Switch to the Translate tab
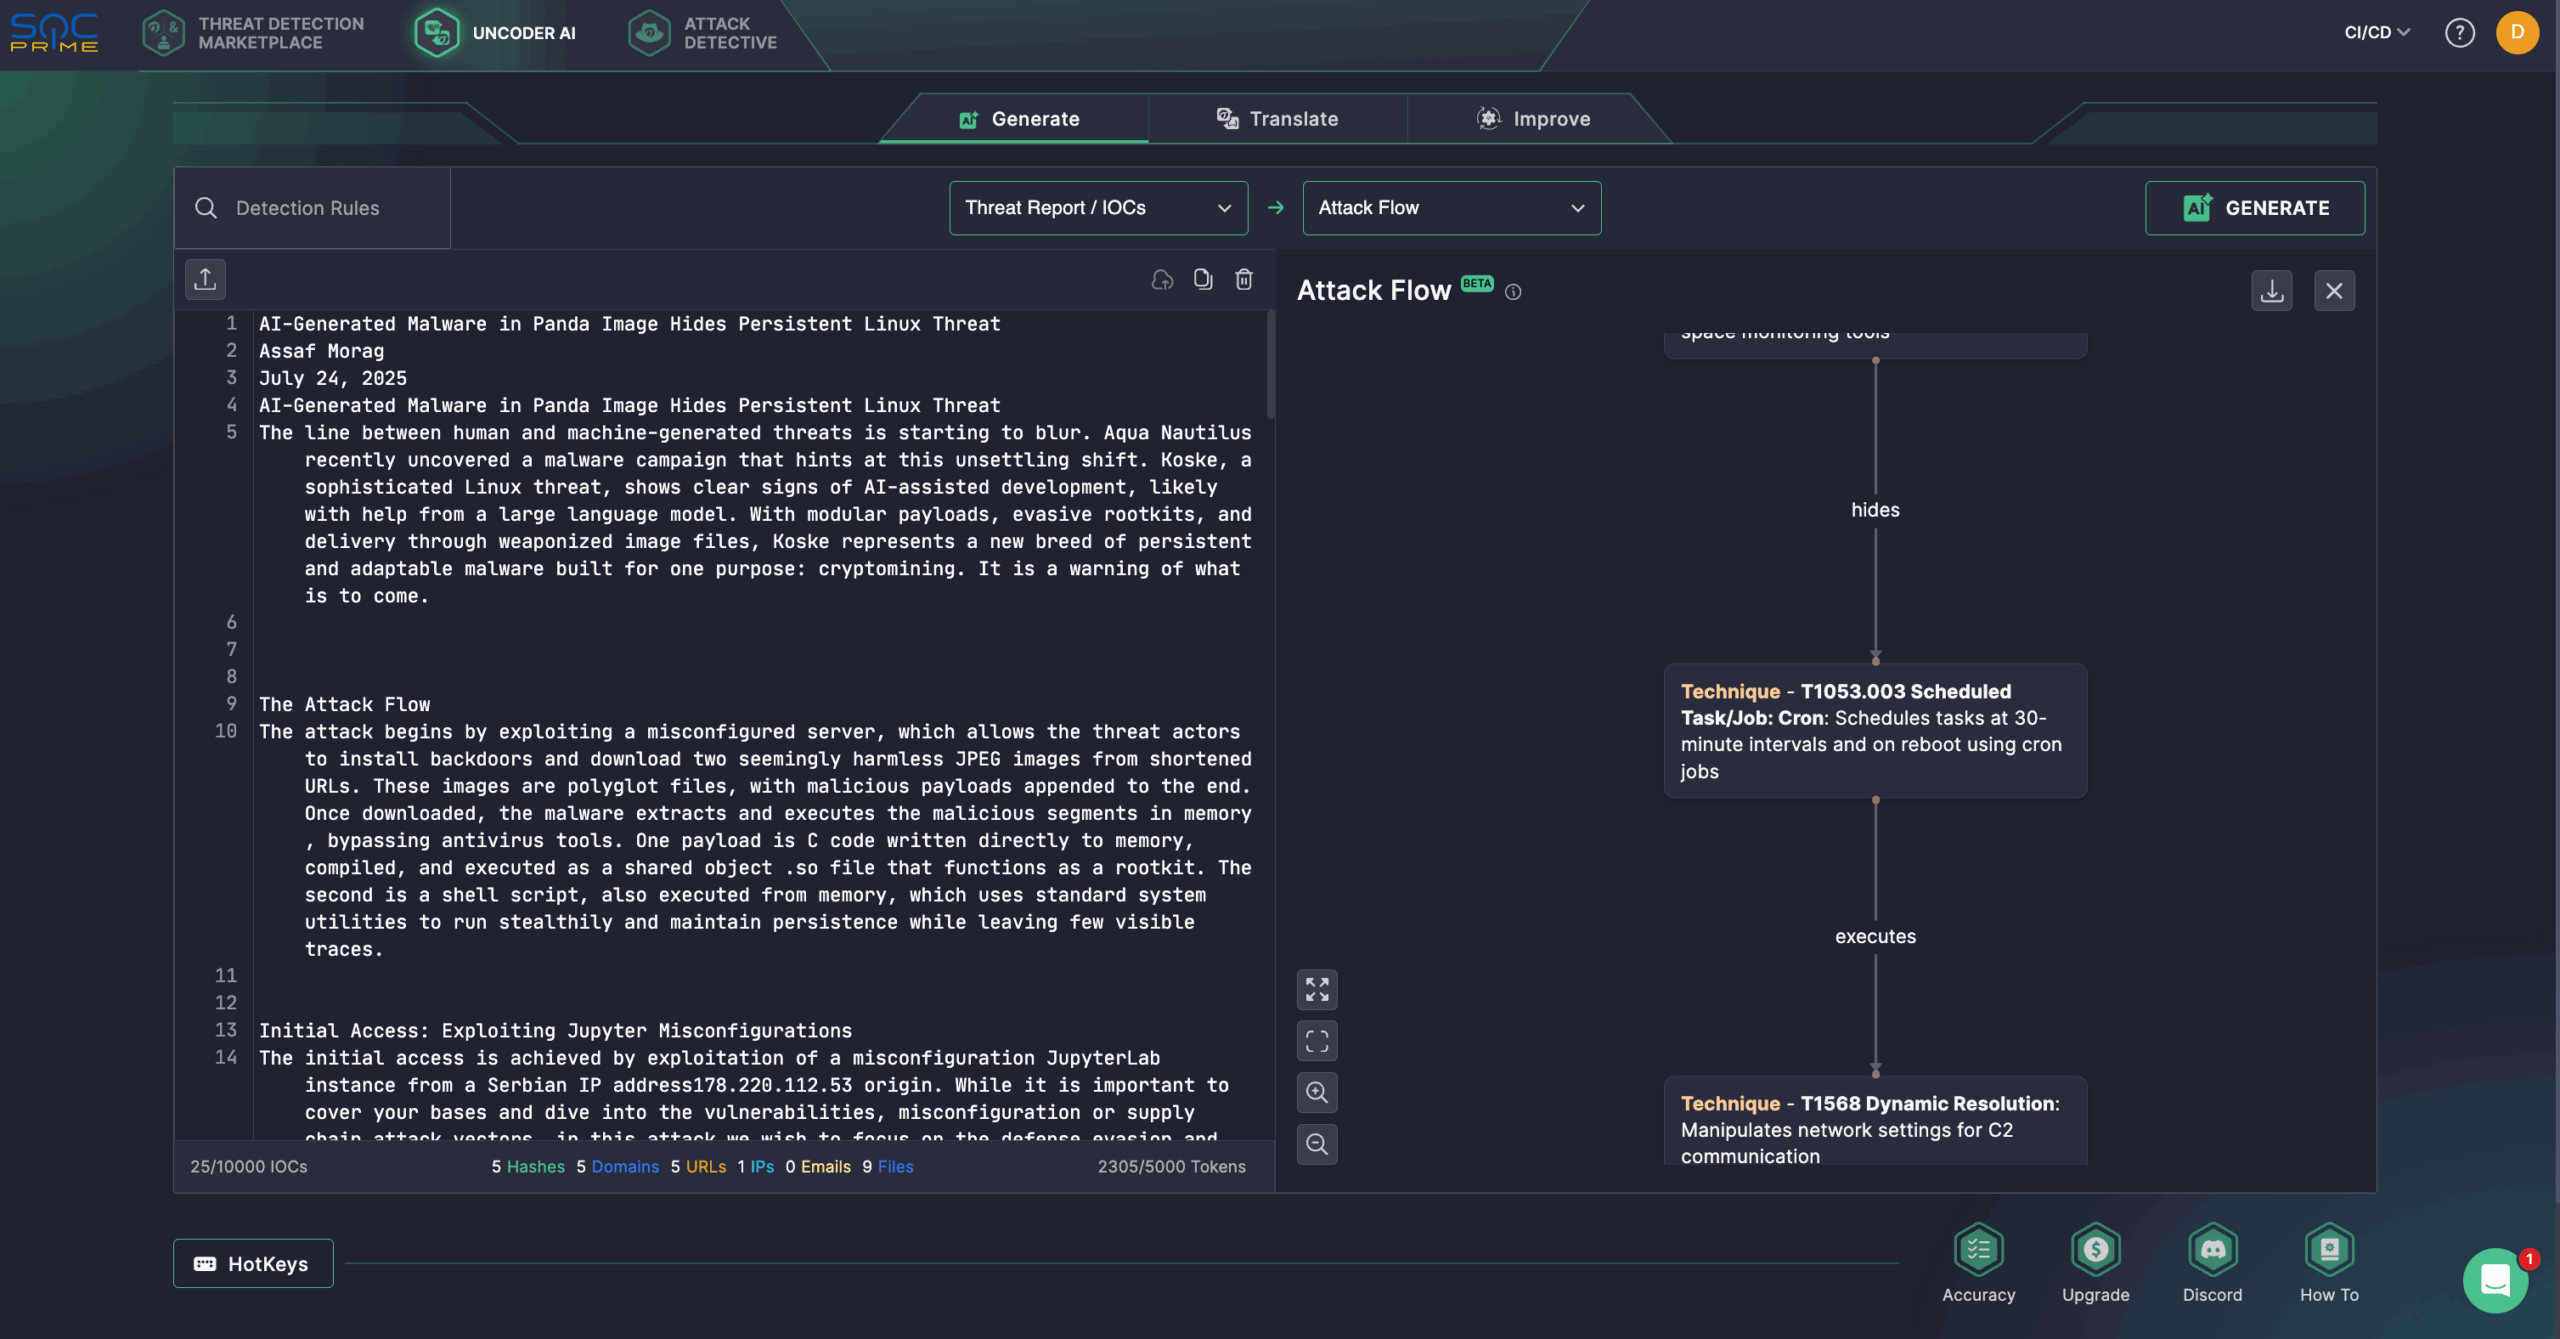Image resolution: width=2560 pixels, height=1339 pixels. click(1277, 118)
